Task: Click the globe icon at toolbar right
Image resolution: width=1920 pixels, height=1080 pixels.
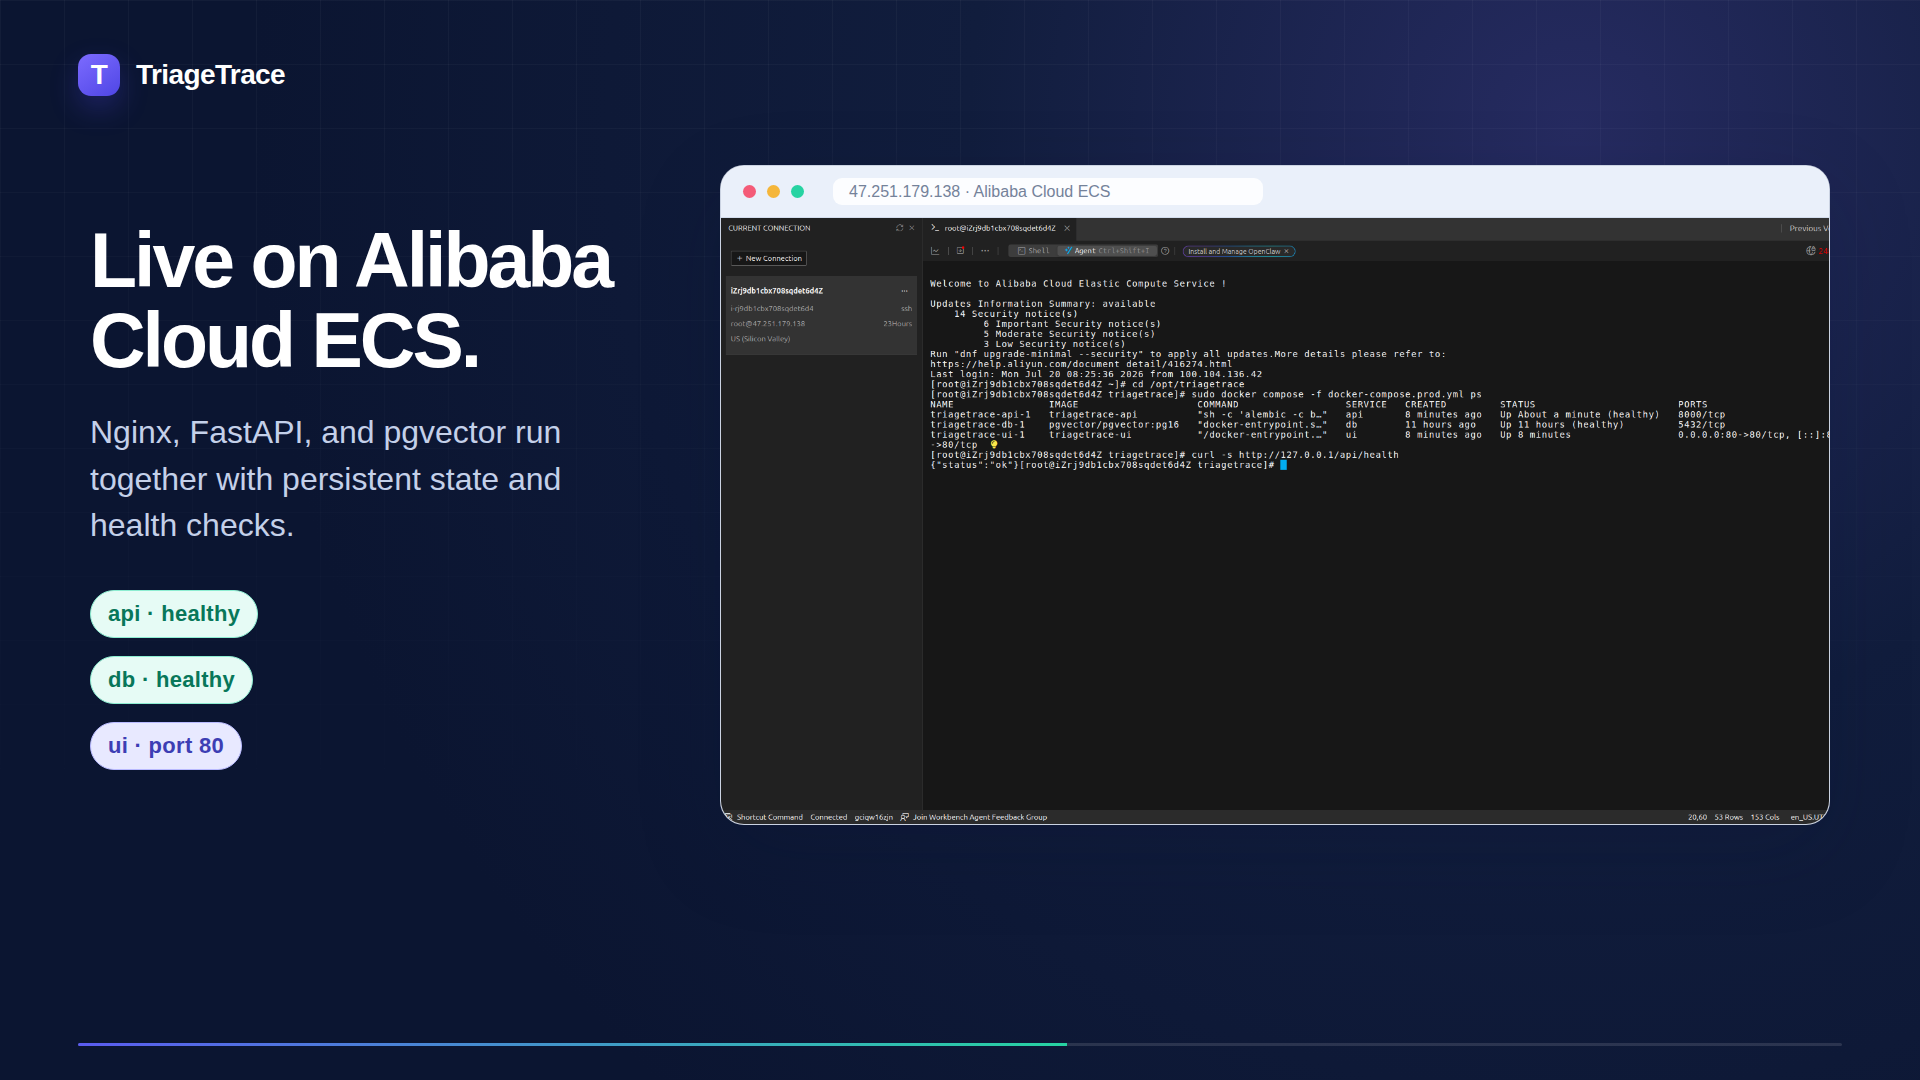Action: 1811,251
